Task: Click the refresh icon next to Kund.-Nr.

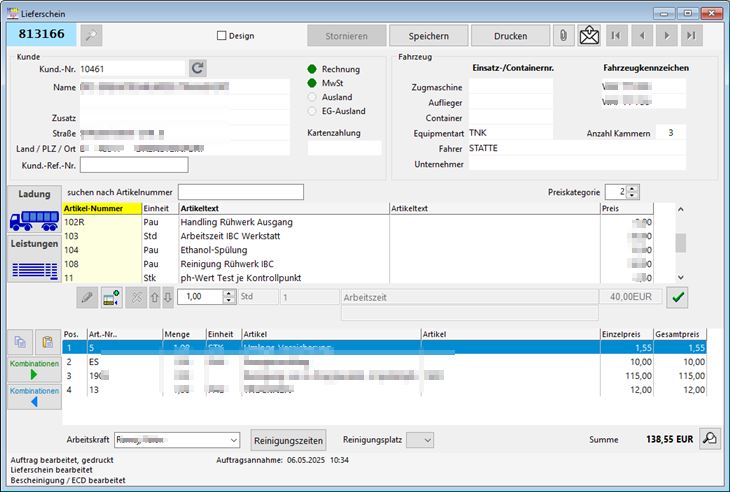Action: pos(198,68)
